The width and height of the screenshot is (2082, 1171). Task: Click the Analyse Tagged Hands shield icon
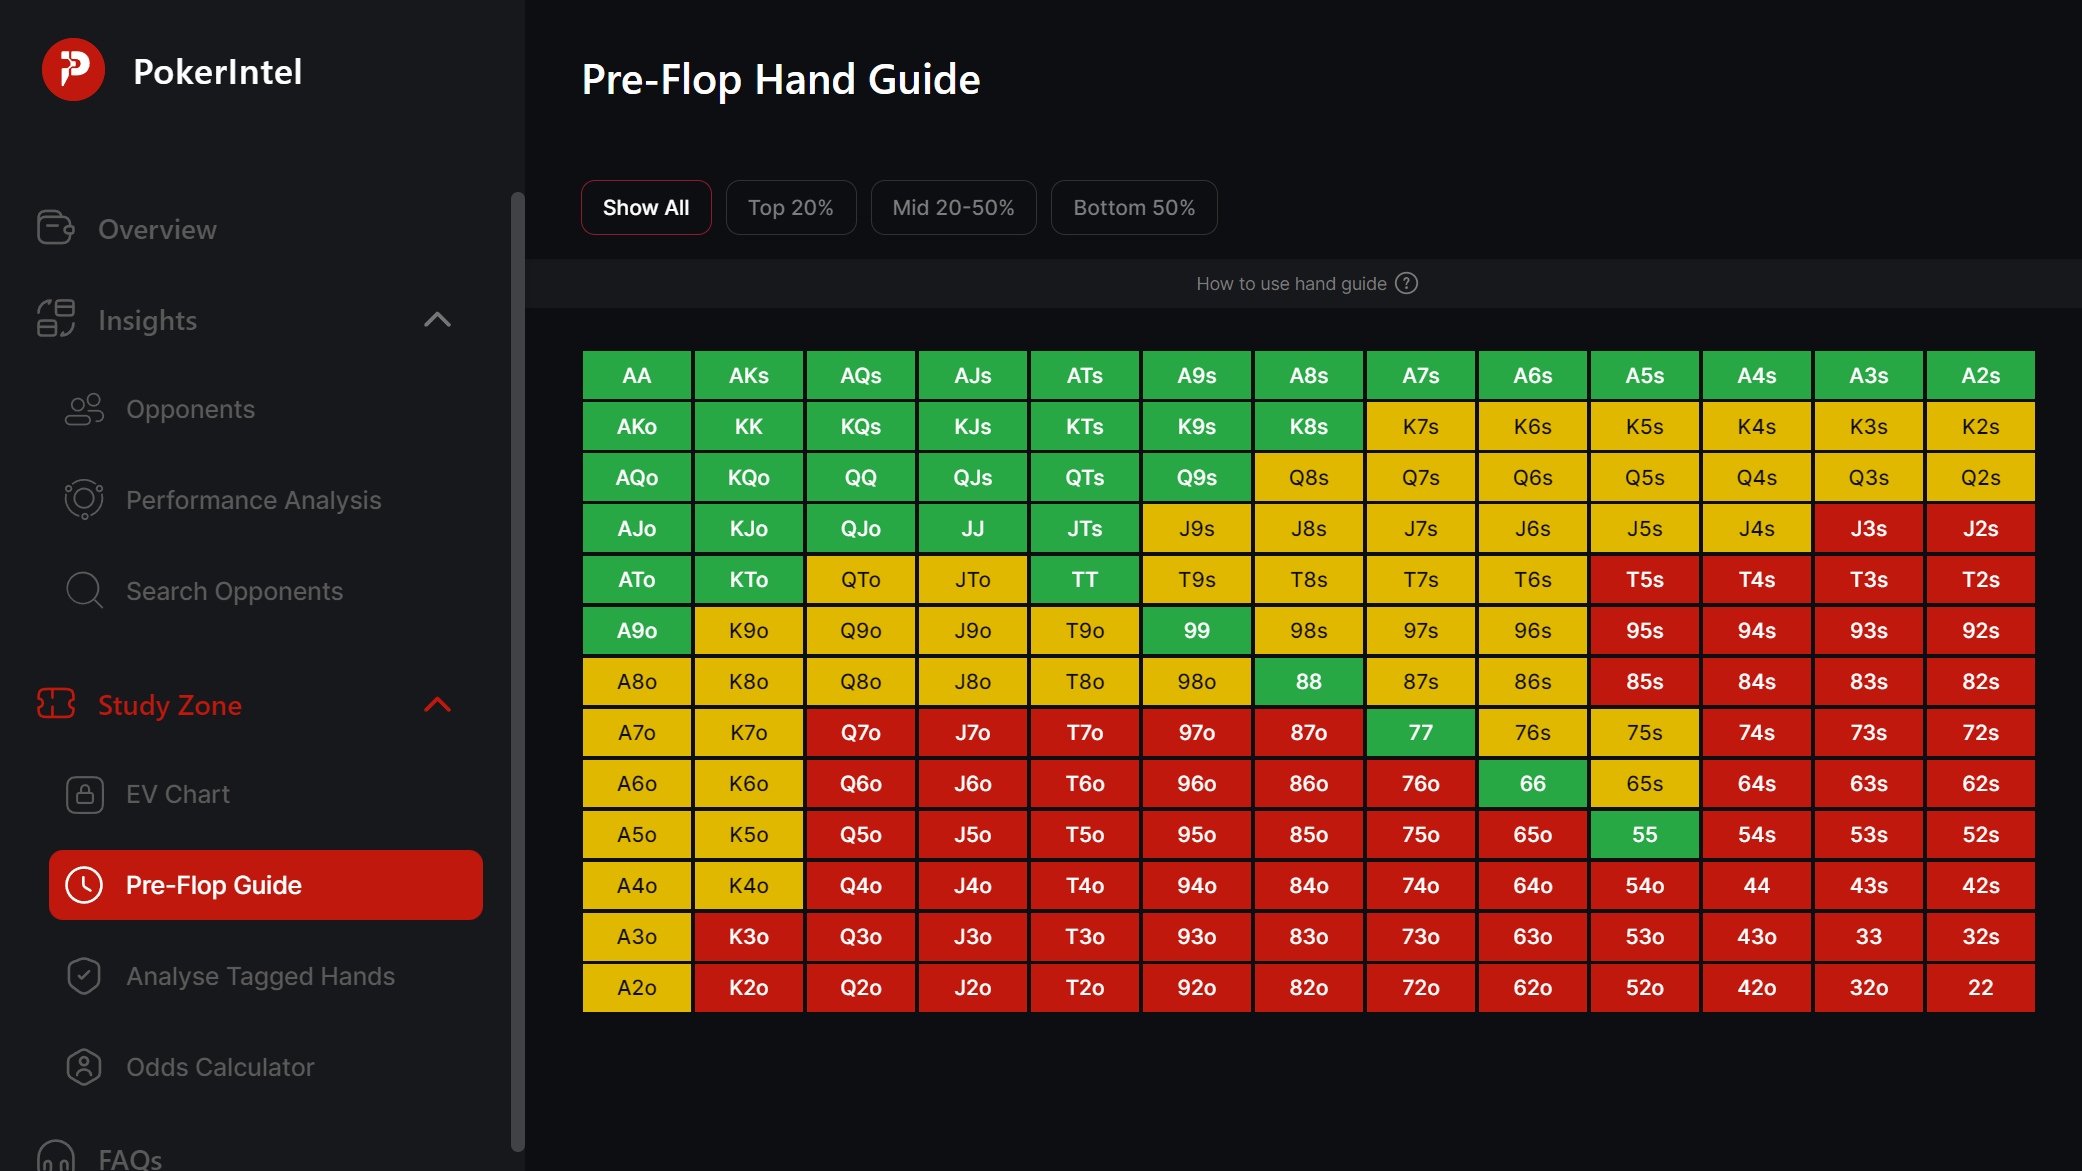pos(84,975)
